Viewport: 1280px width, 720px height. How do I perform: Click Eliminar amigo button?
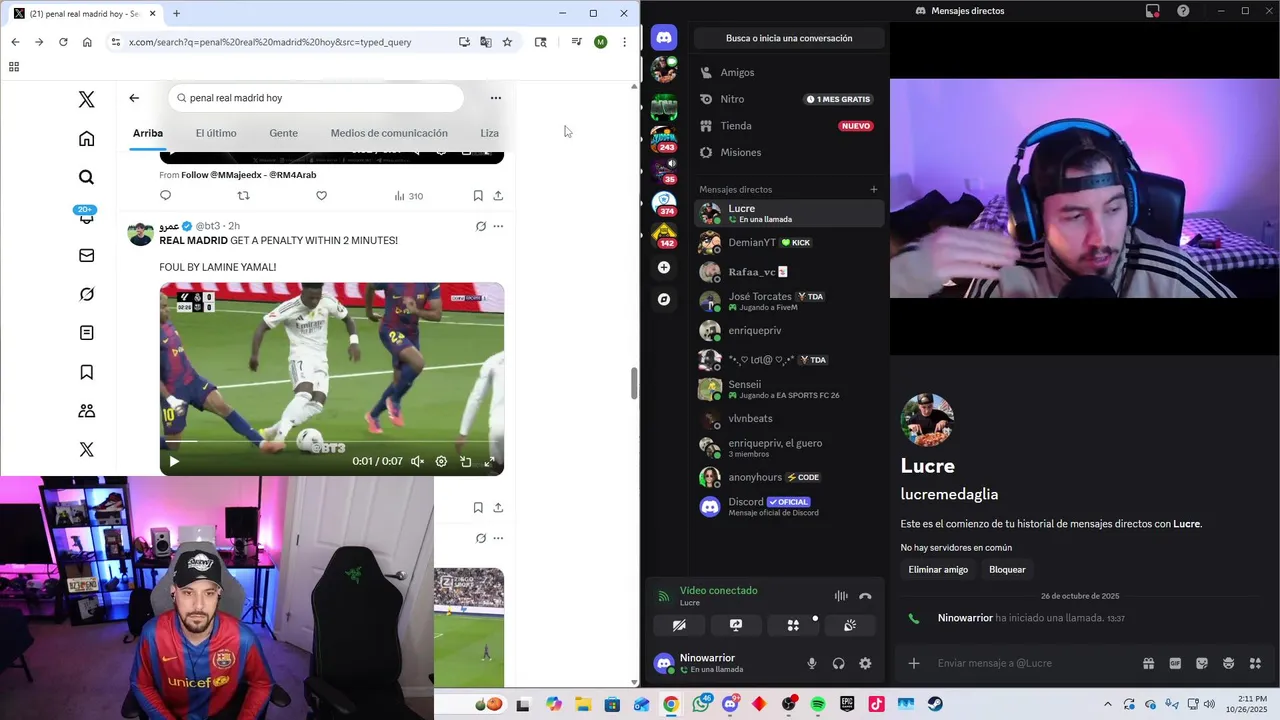pyautogui.click(x=938, y=569)
